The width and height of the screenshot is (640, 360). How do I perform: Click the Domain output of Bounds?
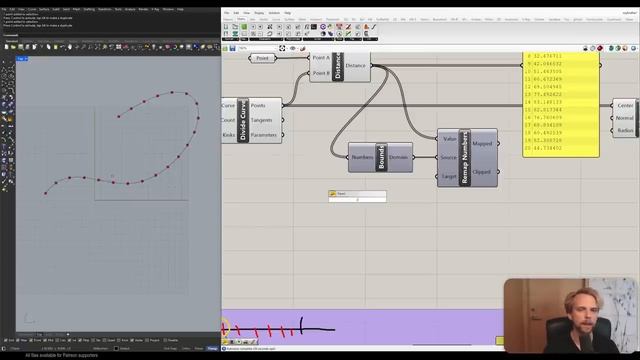coord(398,157)
